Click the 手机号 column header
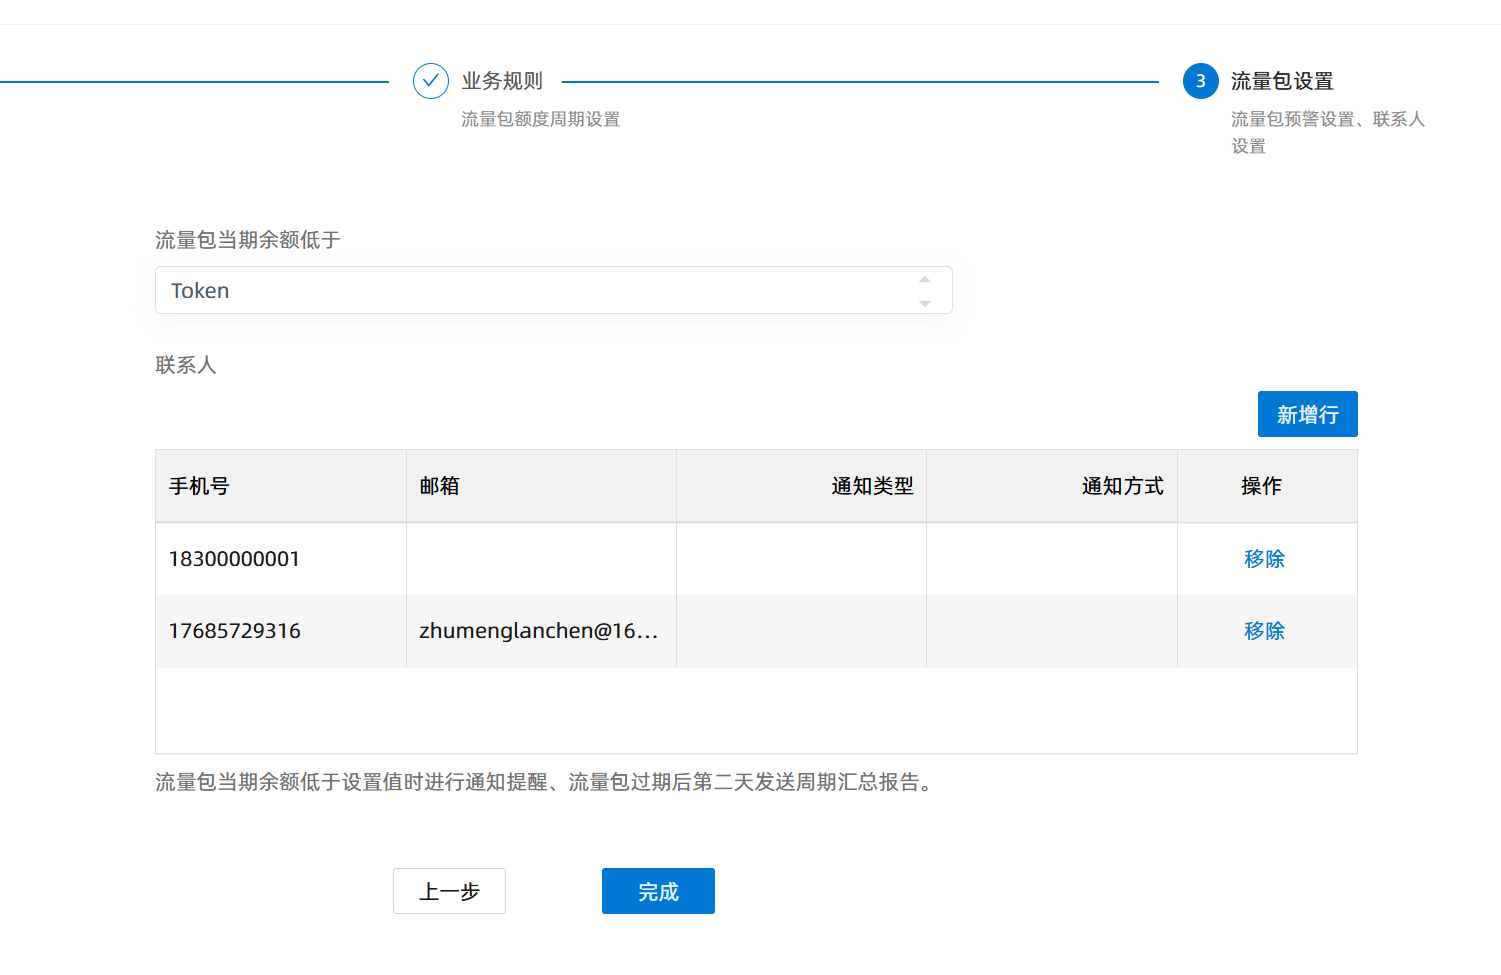 coord(199,486)
